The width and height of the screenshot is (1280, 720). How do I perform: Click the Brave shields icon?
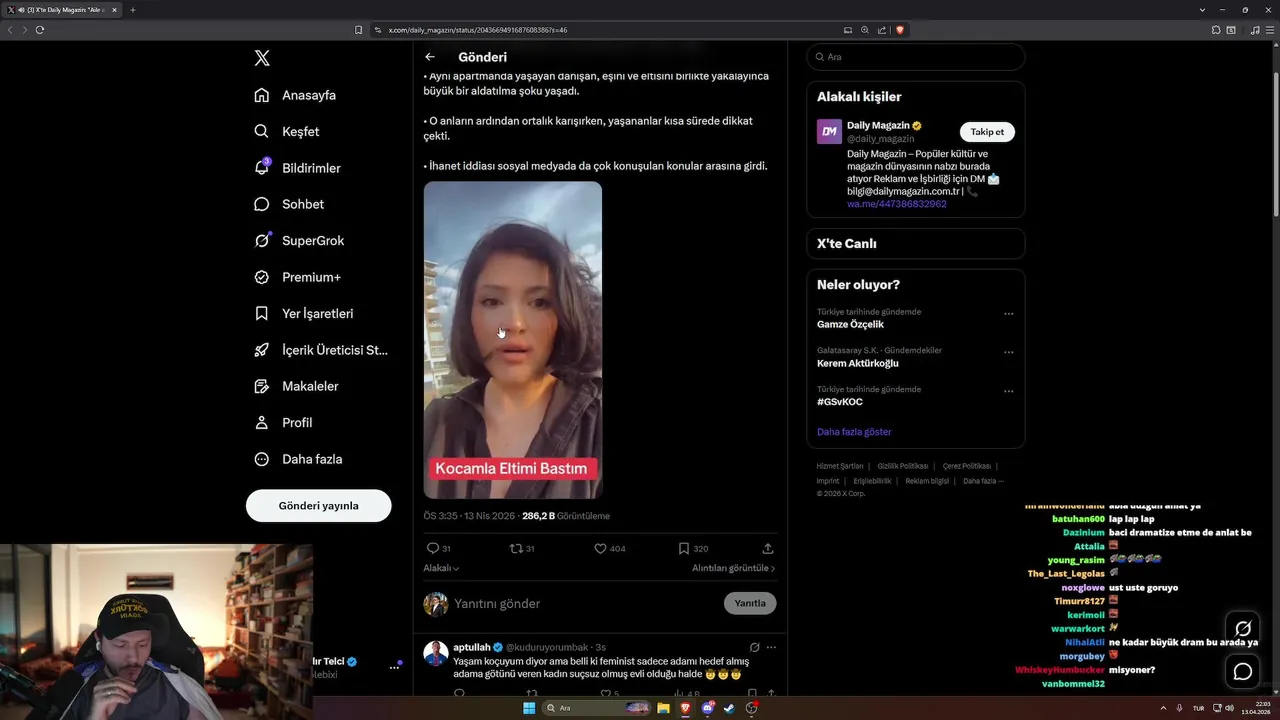(x=899, y=30)
